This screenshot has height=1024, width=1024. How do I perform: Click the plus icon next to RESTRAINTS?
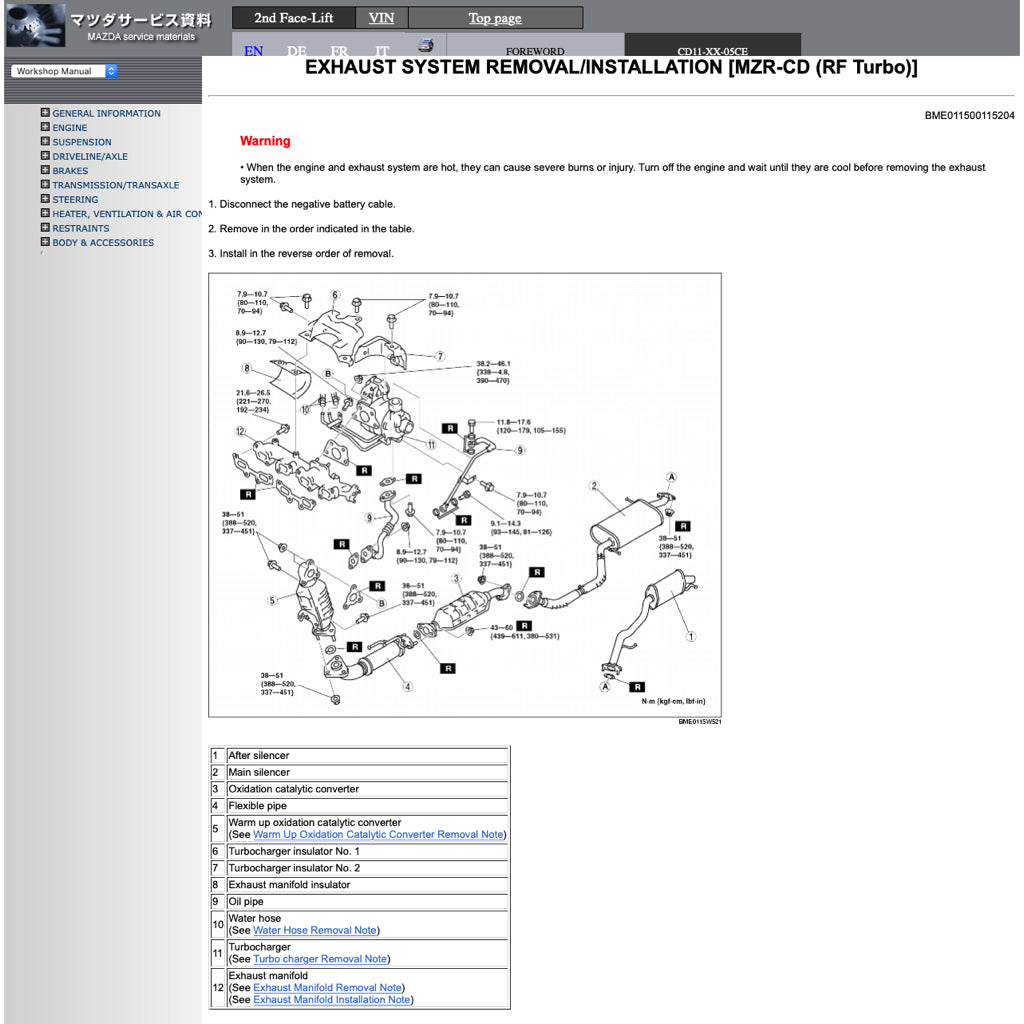point(44,228)
